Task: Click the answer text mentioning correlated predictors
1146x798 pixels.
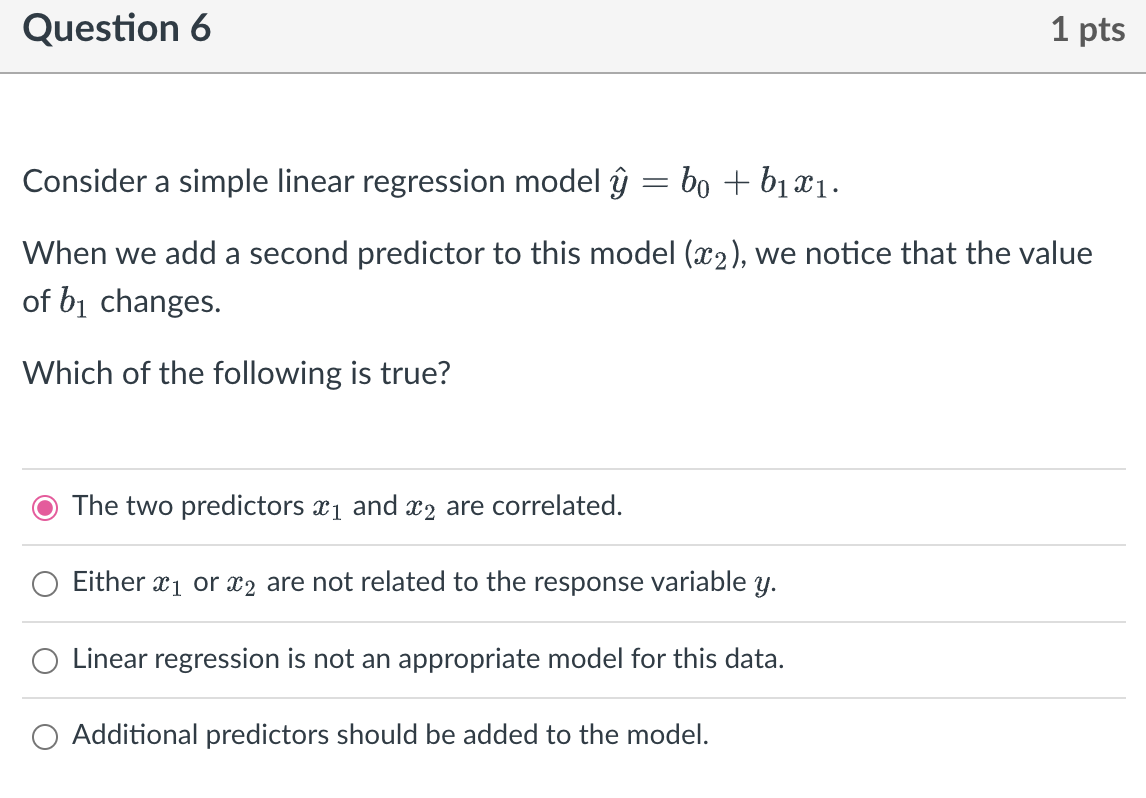Action: [347, 507]
